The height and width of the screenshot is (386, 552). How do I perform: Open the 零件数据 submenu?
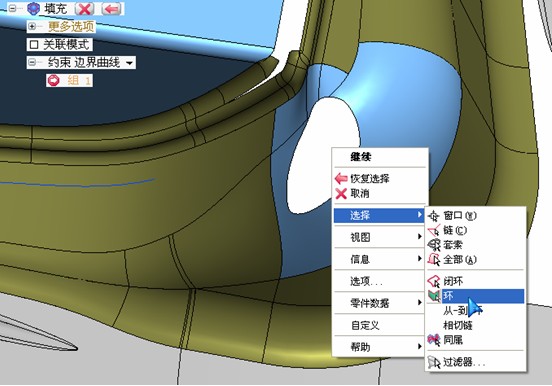click(x=380, y=303)
